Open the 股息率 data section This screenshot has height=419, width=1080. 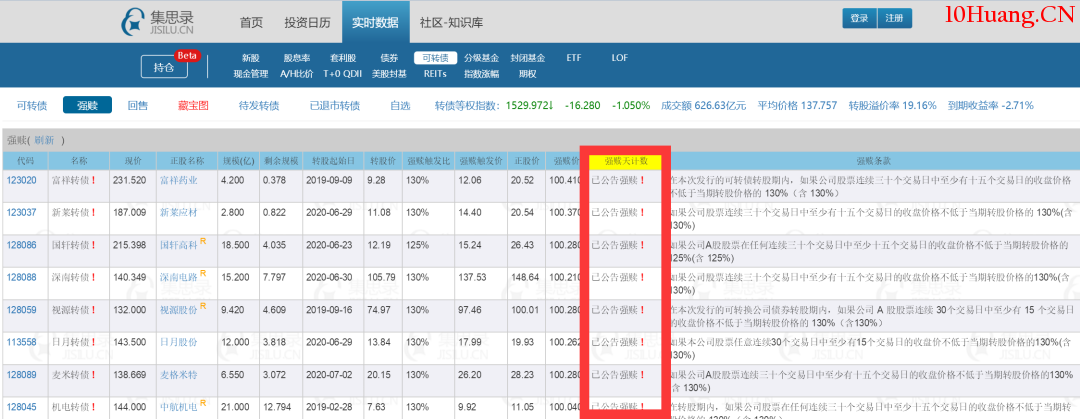(x=297, y=58)
